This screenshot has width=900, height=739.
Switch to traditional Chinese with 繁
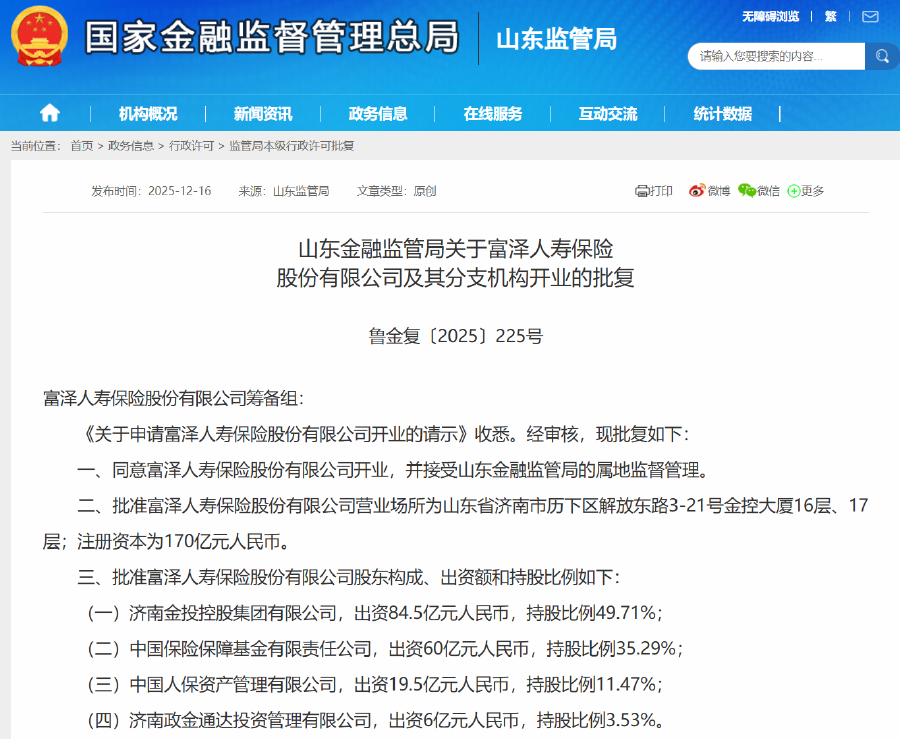(831, 17)
